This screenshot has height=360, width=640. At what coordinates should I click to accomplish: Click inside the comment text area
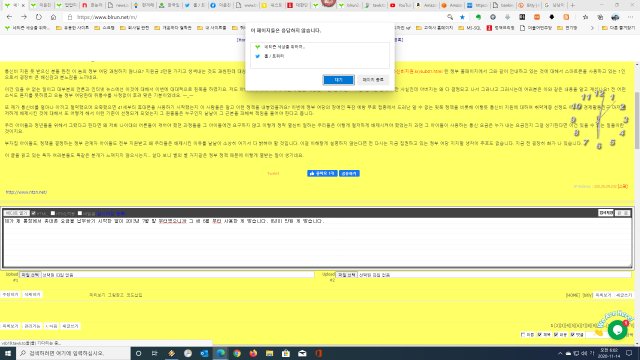(317, 242)
